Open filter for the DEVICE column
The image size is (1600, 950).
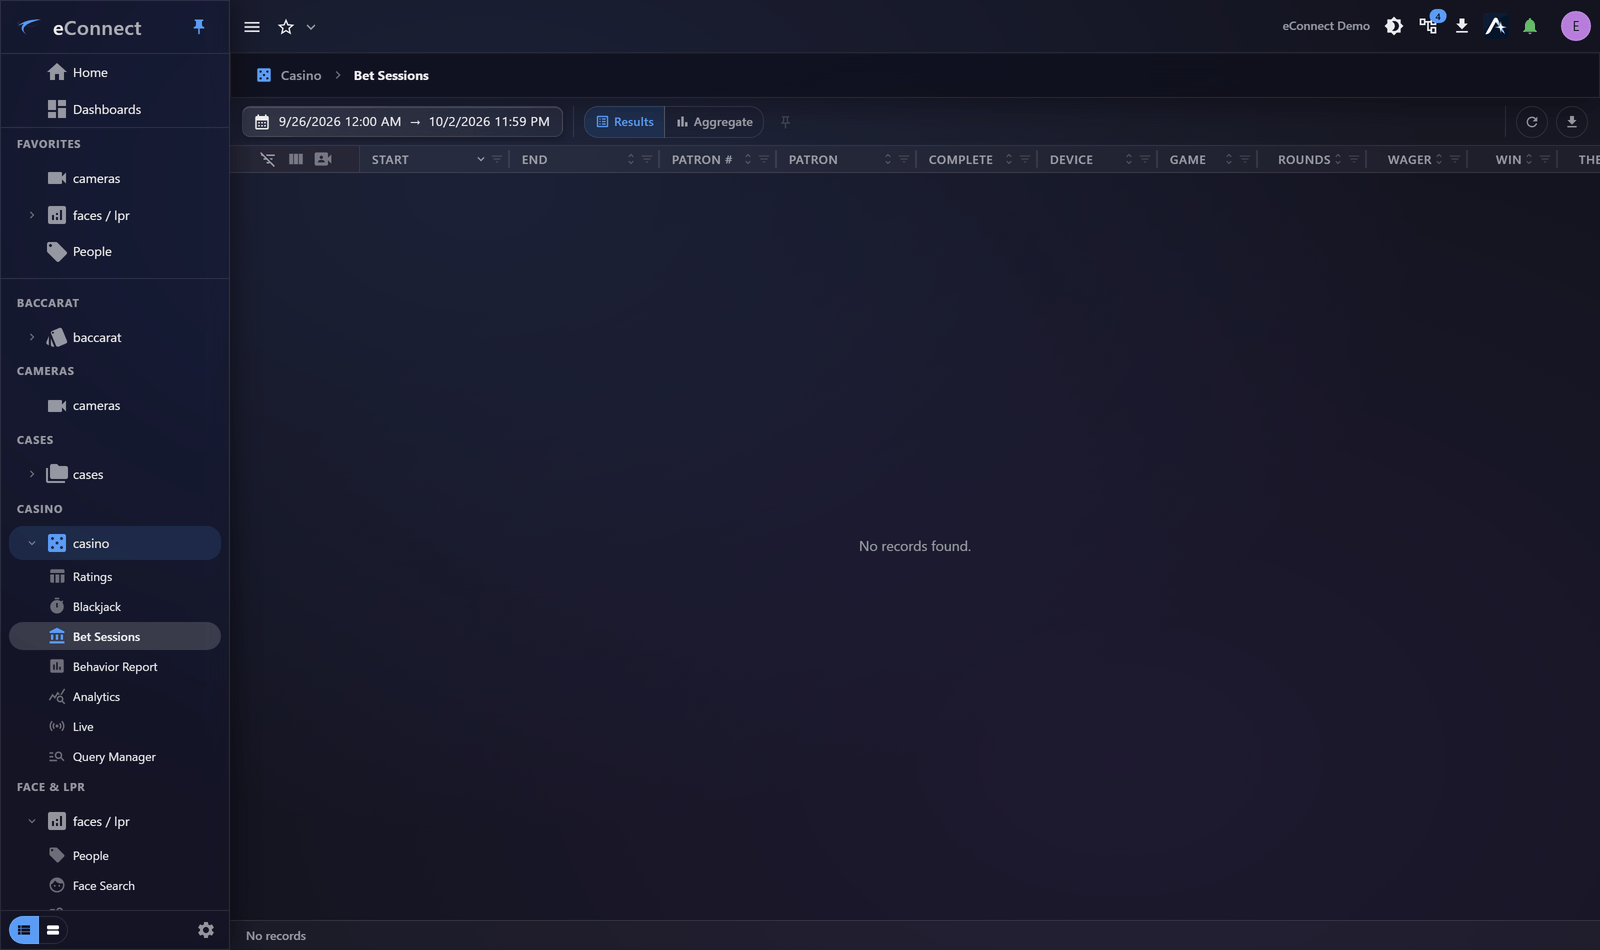point(1145,159)
